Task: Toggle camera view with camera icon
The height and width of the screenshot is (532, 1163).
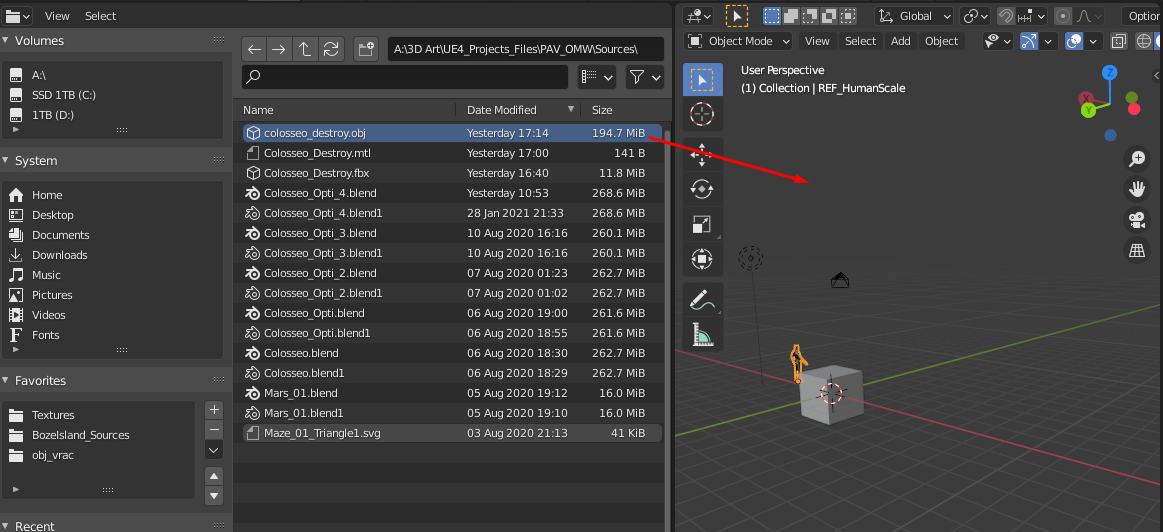Action: (x=1137, y=220)
